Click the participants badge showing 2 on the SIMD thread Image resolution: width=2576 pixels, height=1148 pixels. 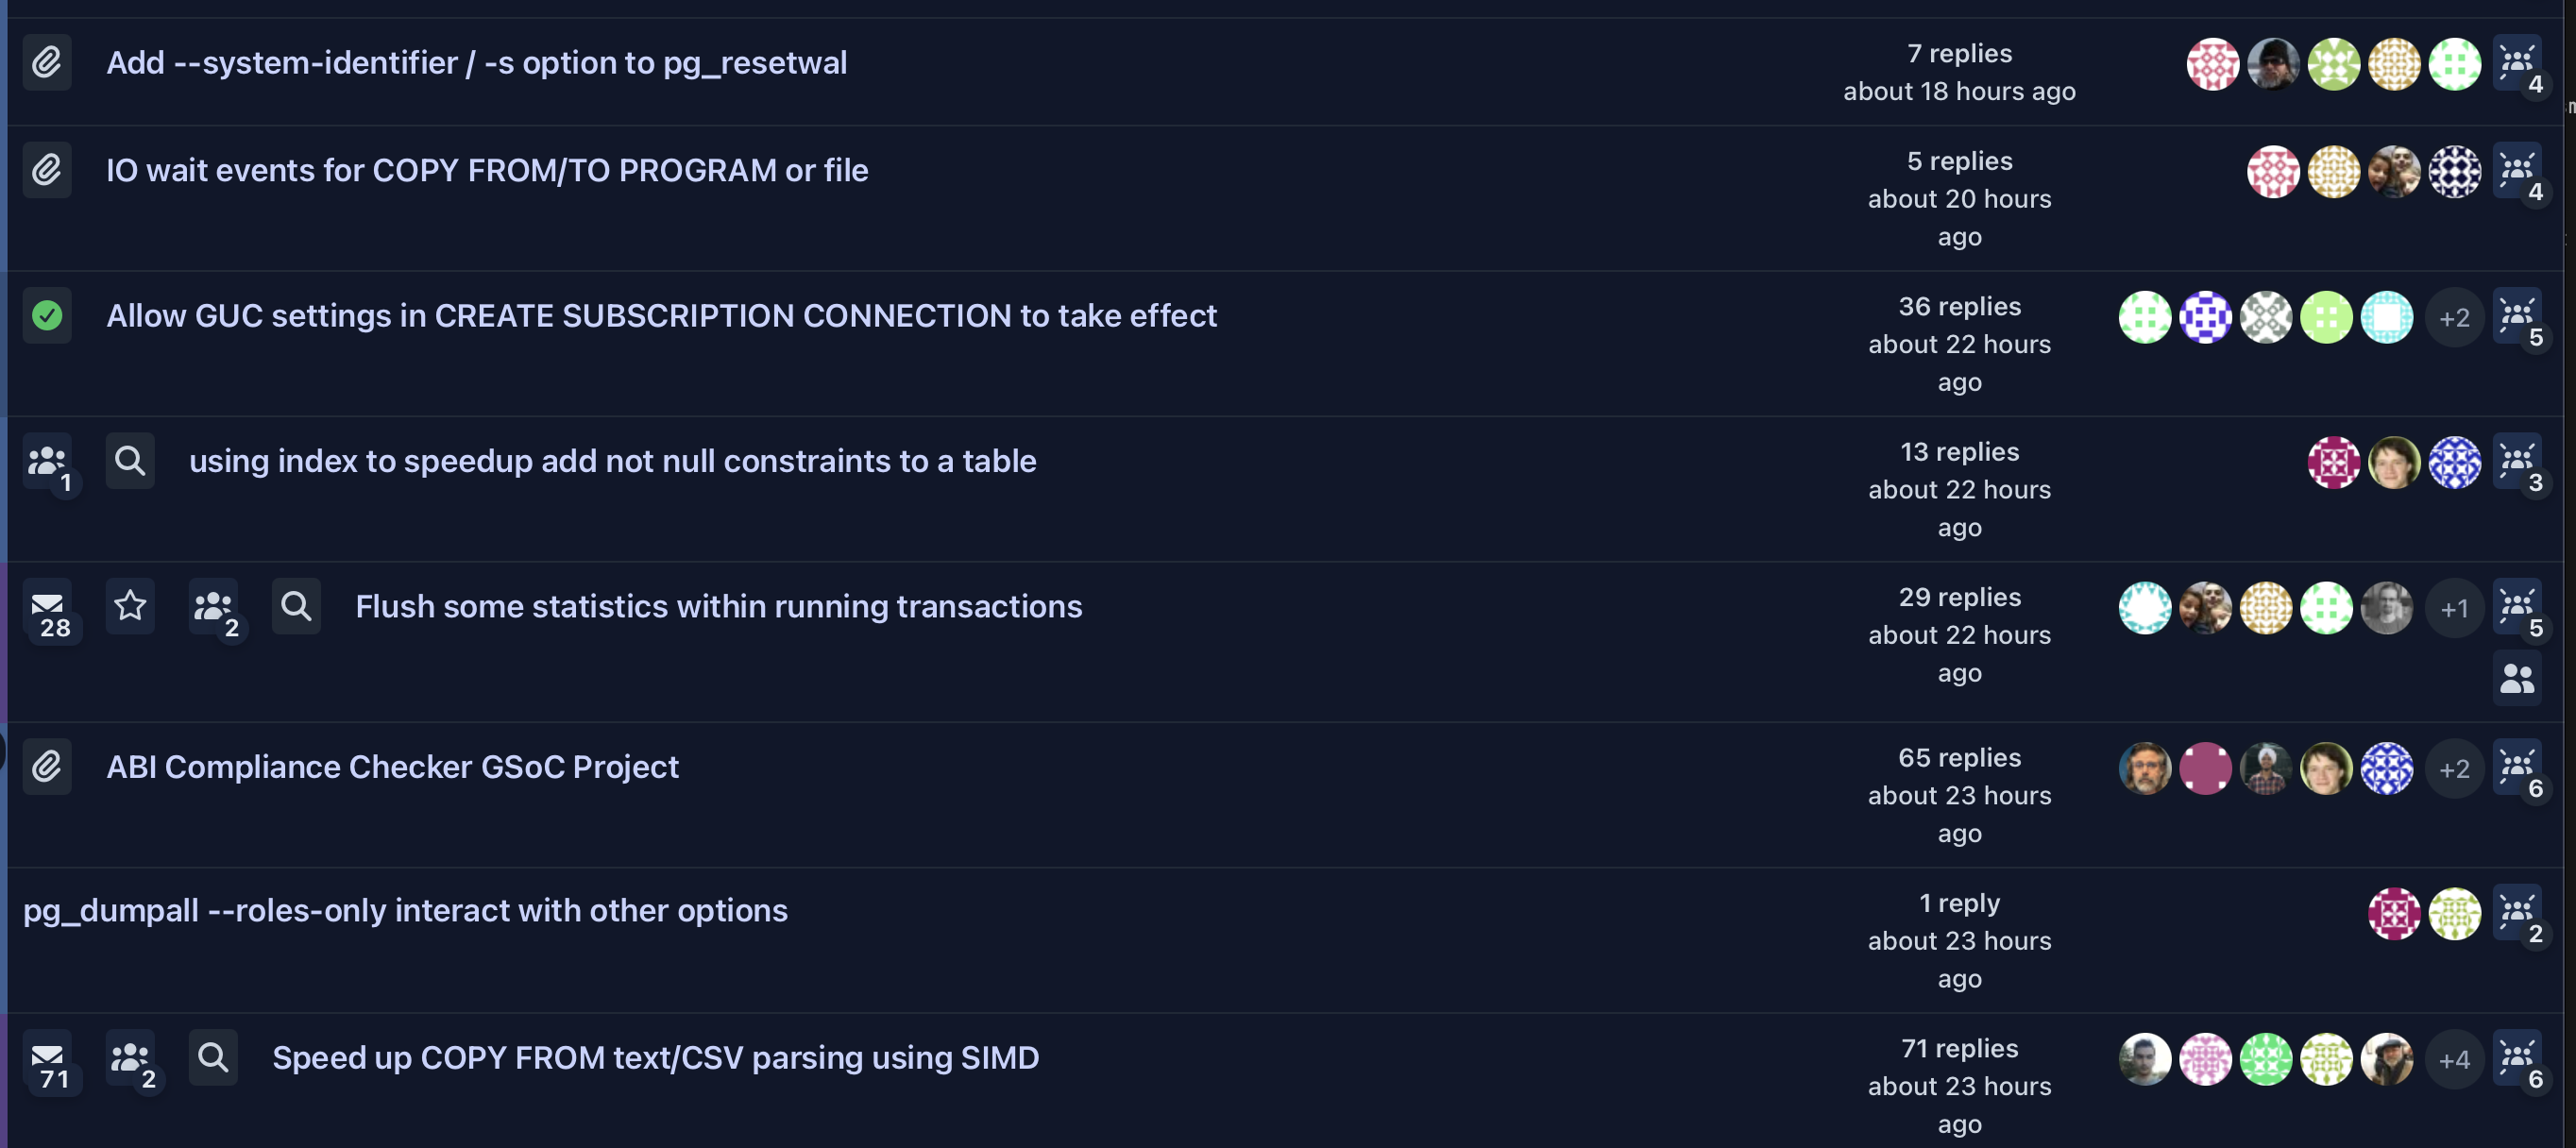click(x=131, y=1058)
